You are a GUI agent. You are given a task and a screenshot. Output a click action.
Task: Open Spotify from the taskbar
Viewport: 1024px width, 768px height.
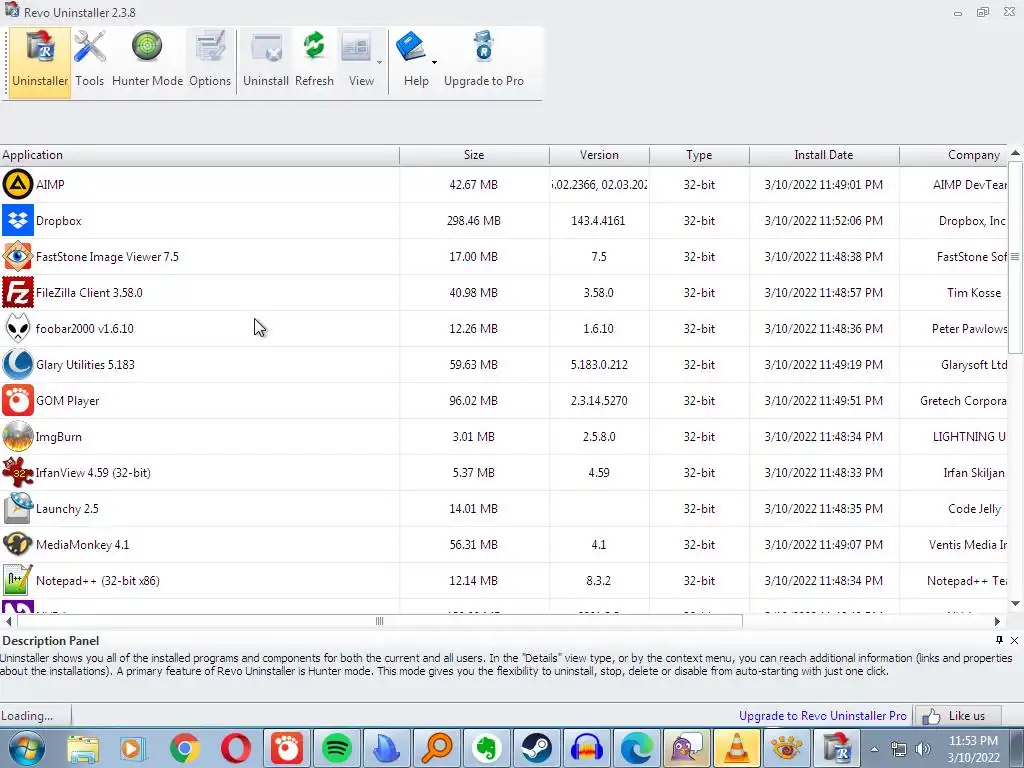336,748
